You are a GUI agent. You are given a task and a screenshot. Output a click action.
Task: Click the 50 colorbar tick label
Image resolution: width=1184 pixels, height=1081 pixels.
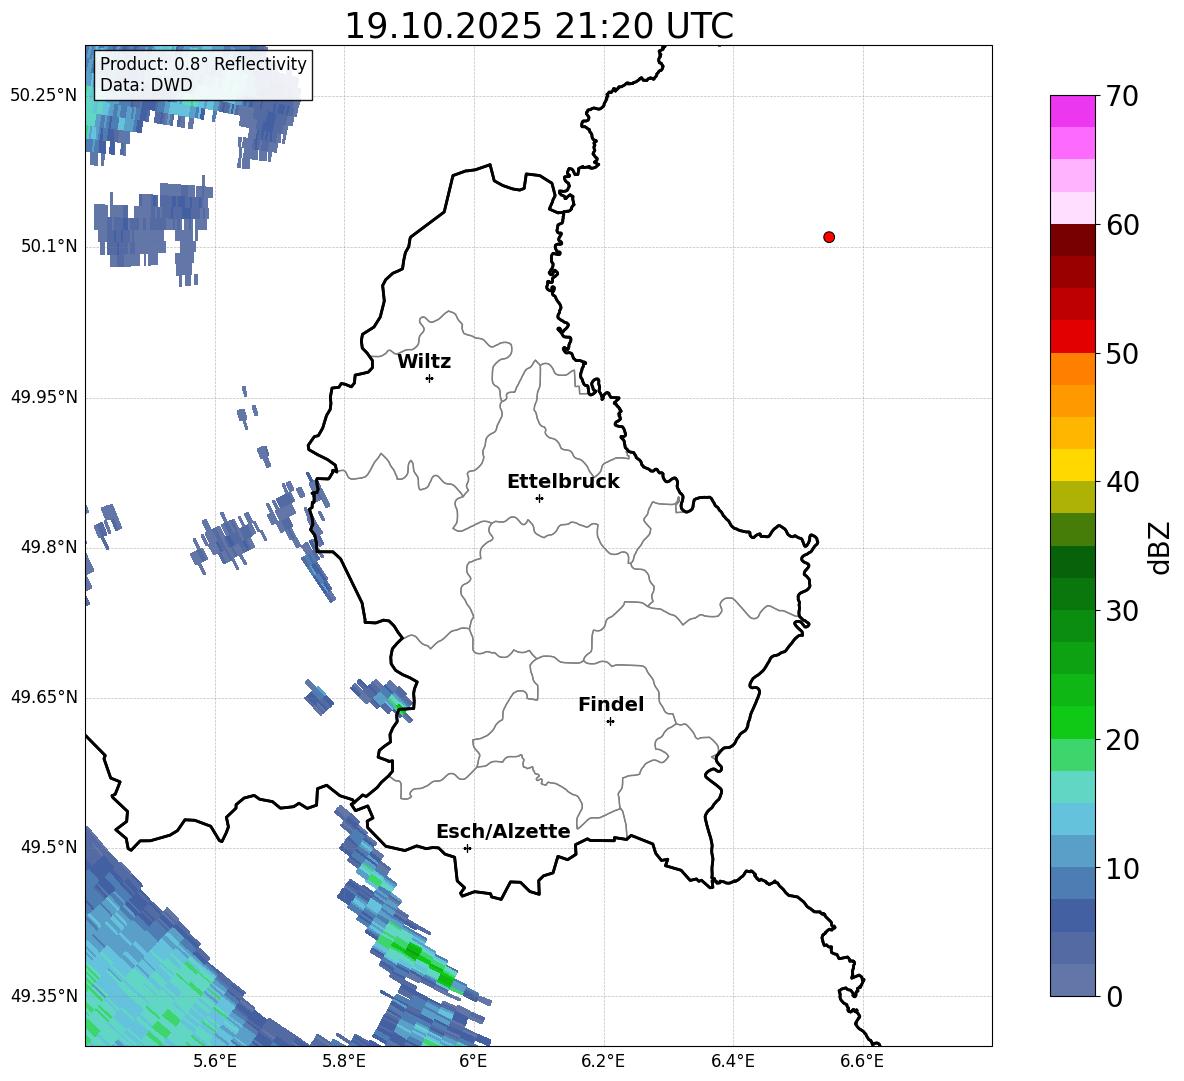tap(1123, 353)
